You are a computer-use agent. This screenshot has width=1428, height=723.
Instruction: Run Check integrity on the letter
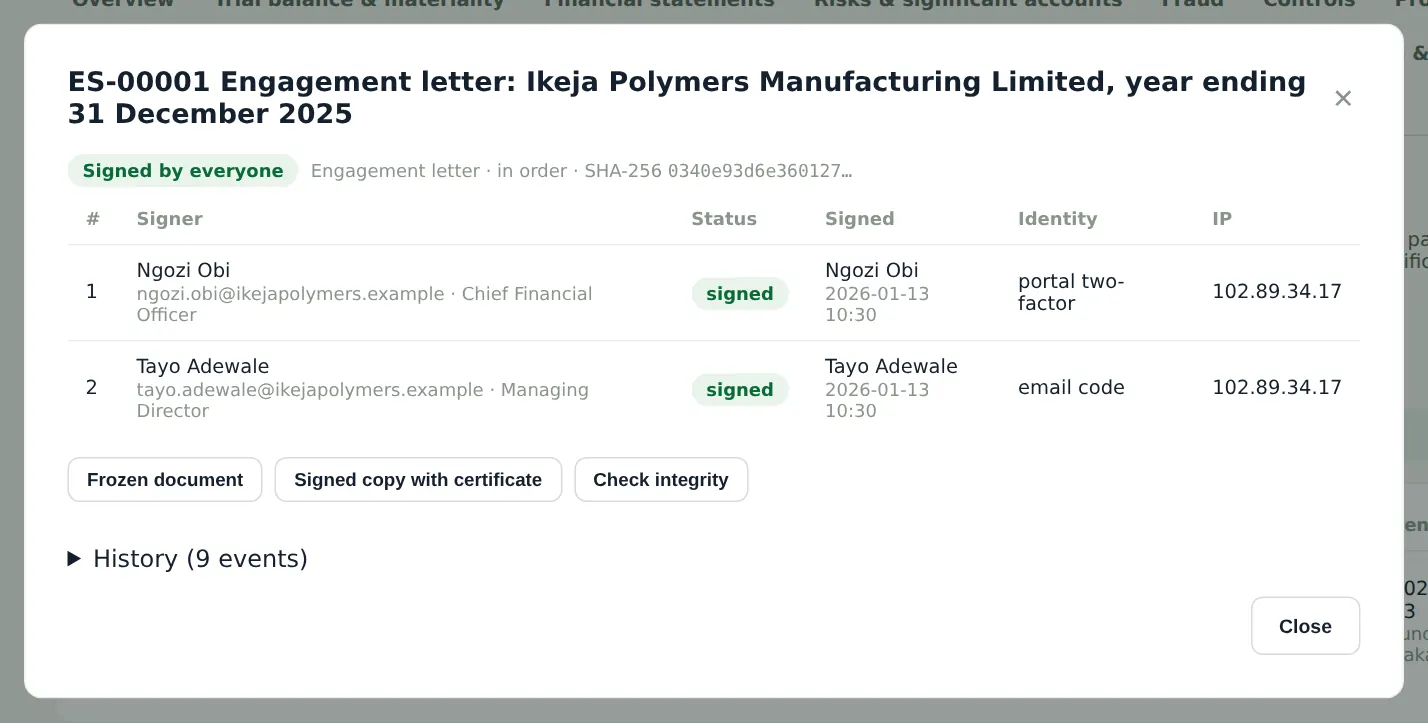coord(661,480)
